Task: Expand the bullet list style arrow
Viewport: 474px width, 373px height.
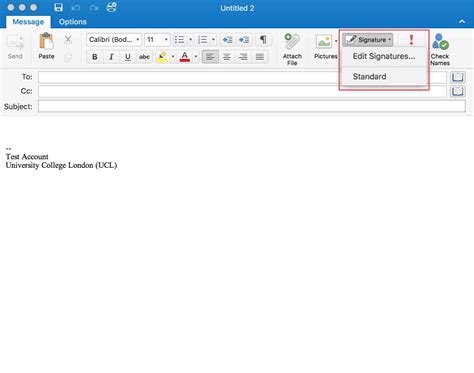Action: coord(191,40)
